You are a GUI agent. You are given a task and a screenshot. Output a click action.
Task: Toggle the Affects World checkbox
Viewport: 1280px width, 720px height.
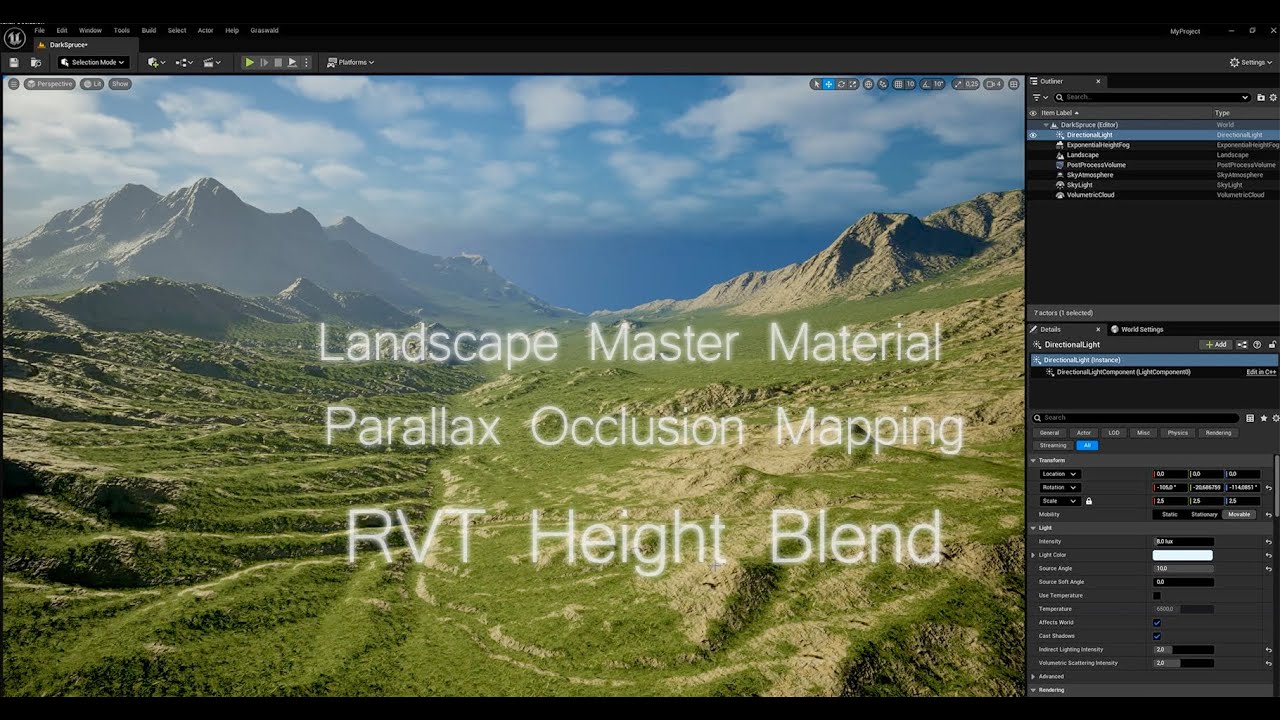coord(1157,622)
